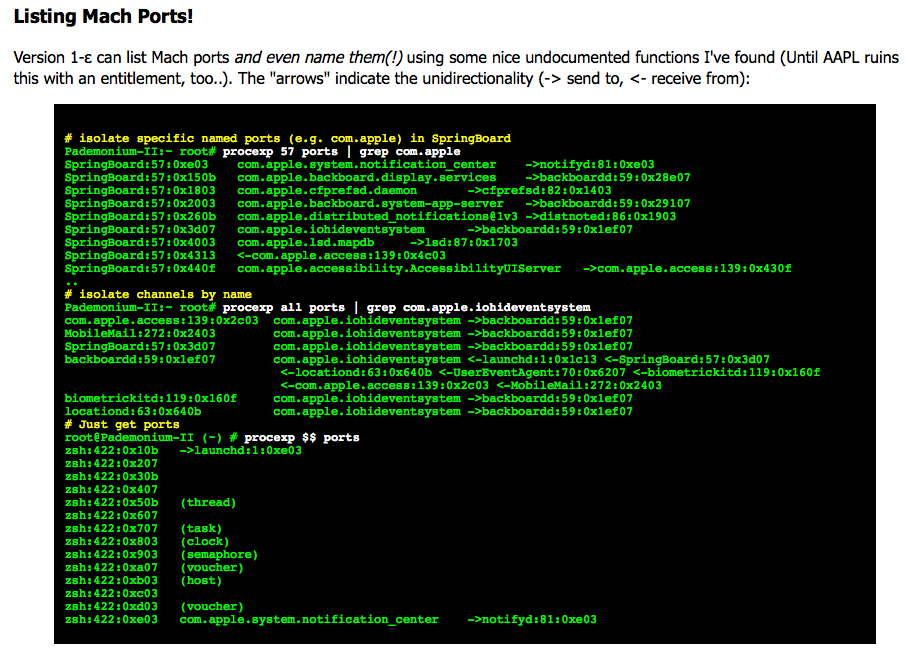Click the MobileMail:272:0x2403 row entry

pos(140,333)
